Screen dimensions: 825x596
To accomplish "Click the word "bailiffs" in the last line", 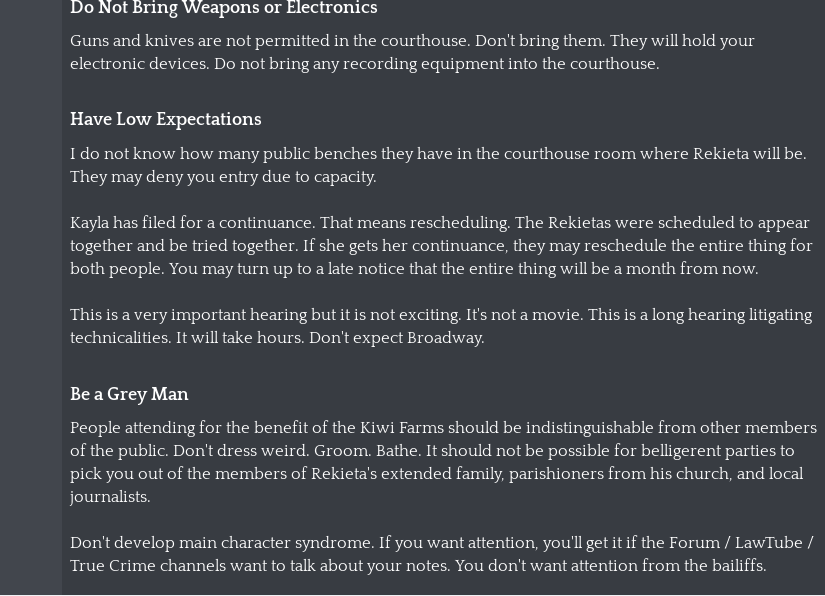I will point(736,566).
